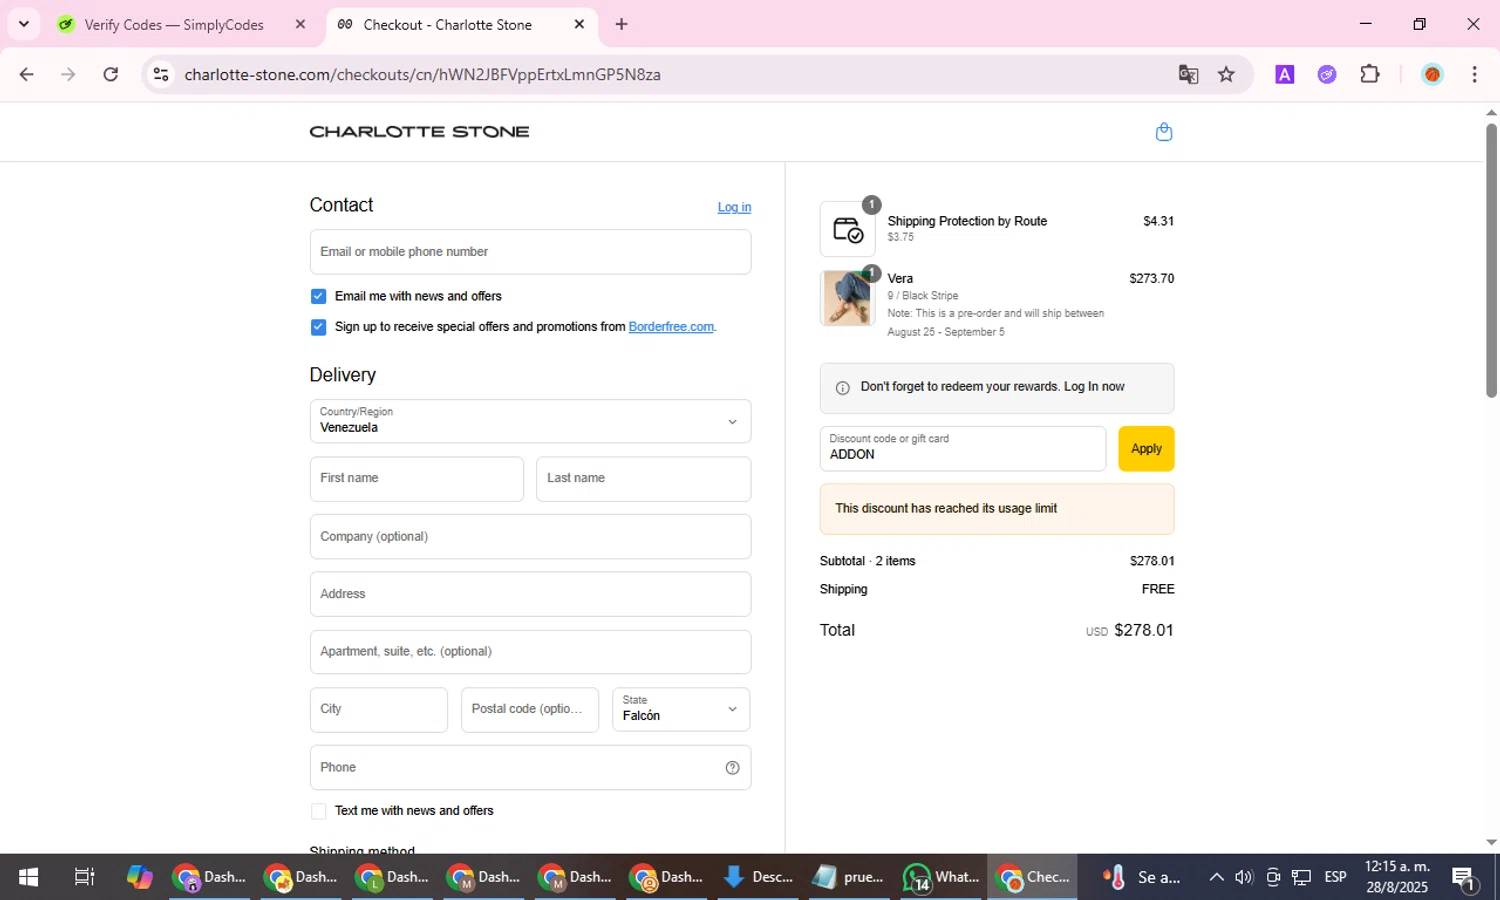Open the WhatsApp taskbar app
The height and width of the screenshot is (900, 1500).
tap(941, 877)
